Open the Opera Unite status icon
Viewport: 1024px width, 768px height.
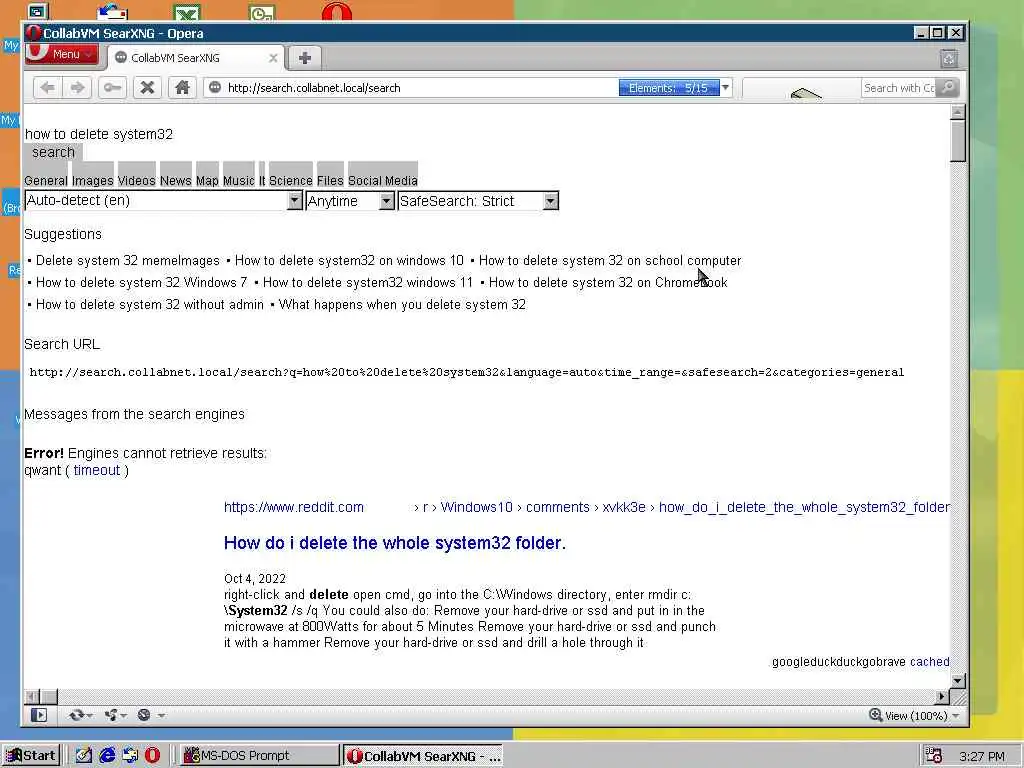(110, 715)
